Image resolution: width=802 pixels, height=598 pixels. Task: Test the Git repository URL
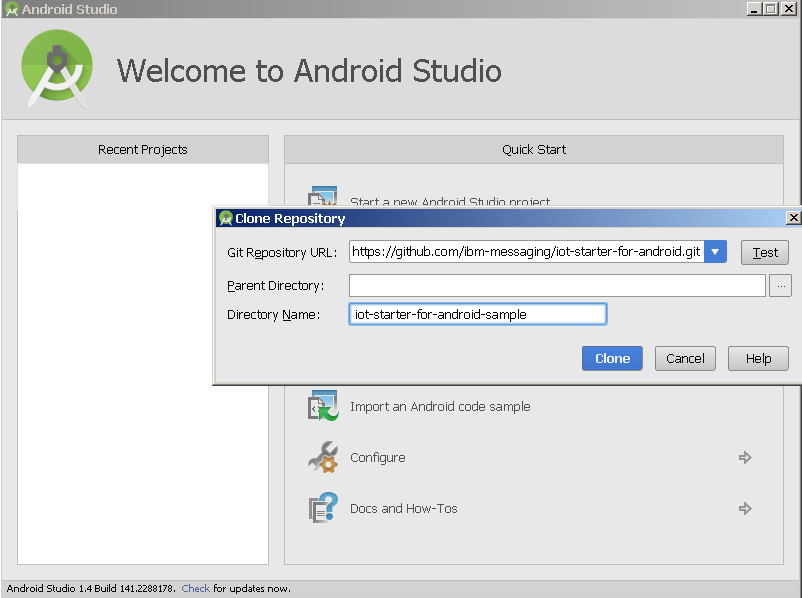tap(765, 252)
